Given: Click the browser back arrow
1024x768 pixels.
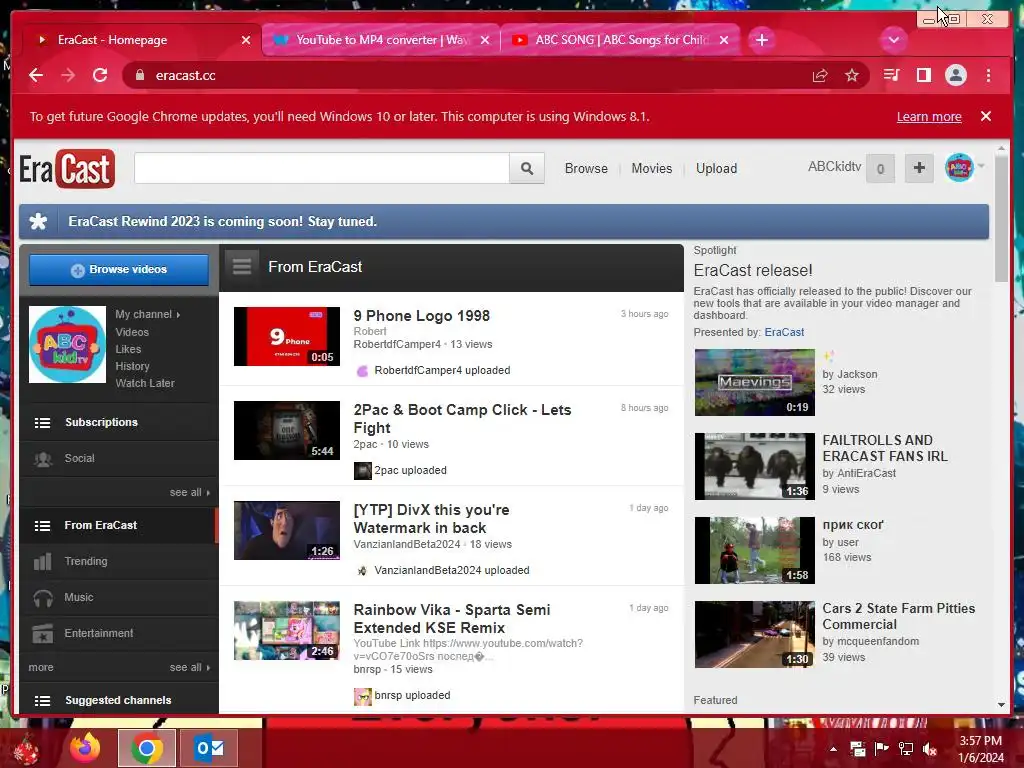Looking at the screenshot, I should coord(36,75).
